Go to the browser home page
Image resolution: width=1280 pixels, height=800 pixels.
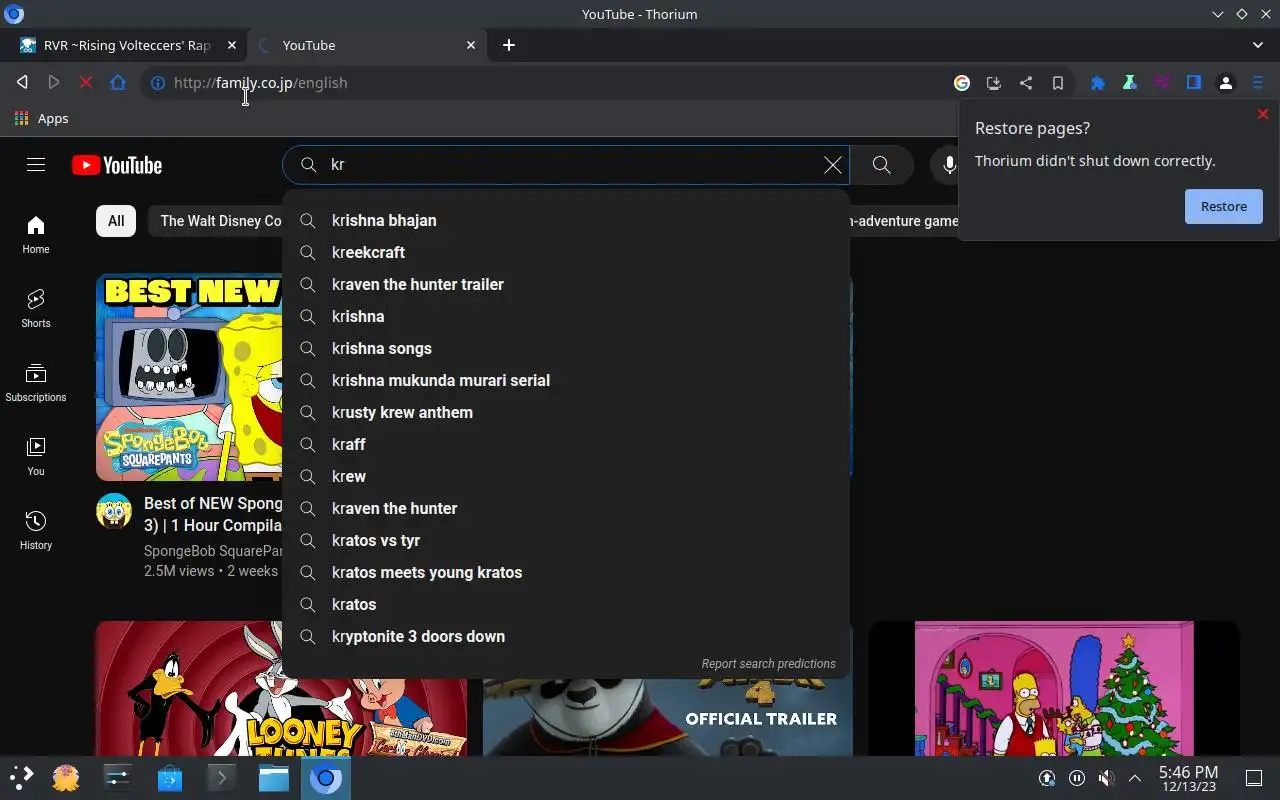click(x=118, y=83)
